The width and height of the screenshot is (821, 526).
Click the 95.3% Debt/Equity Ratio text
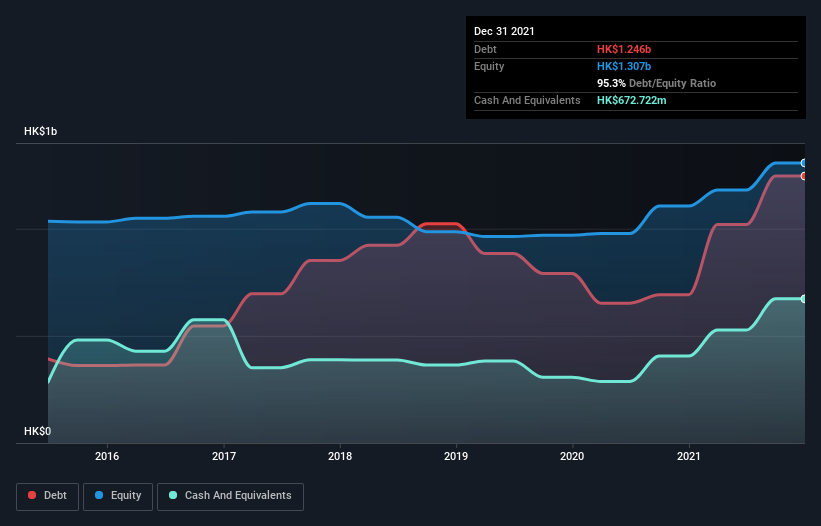[656, 83]
